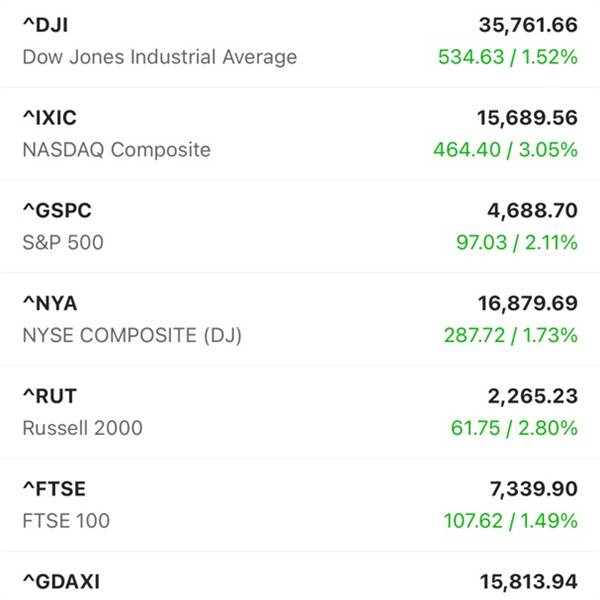Open the ^RUT ticker symbol
This screenshot has height=600, width=600.
50,396
